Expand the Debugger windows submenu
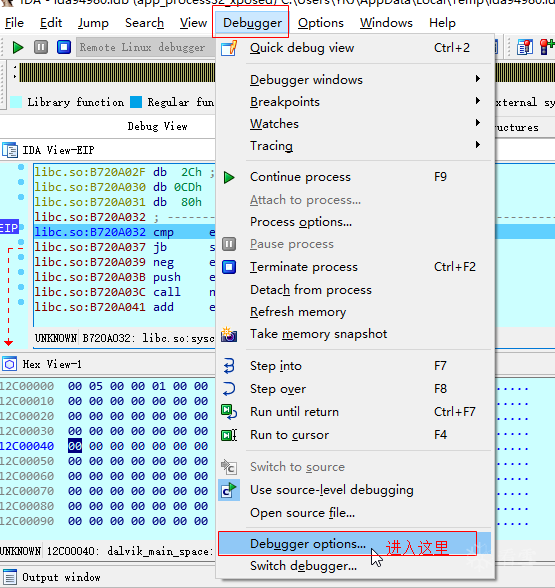Image resolution: width=555 pixels, height=588 pixels. tap(355, 80)
